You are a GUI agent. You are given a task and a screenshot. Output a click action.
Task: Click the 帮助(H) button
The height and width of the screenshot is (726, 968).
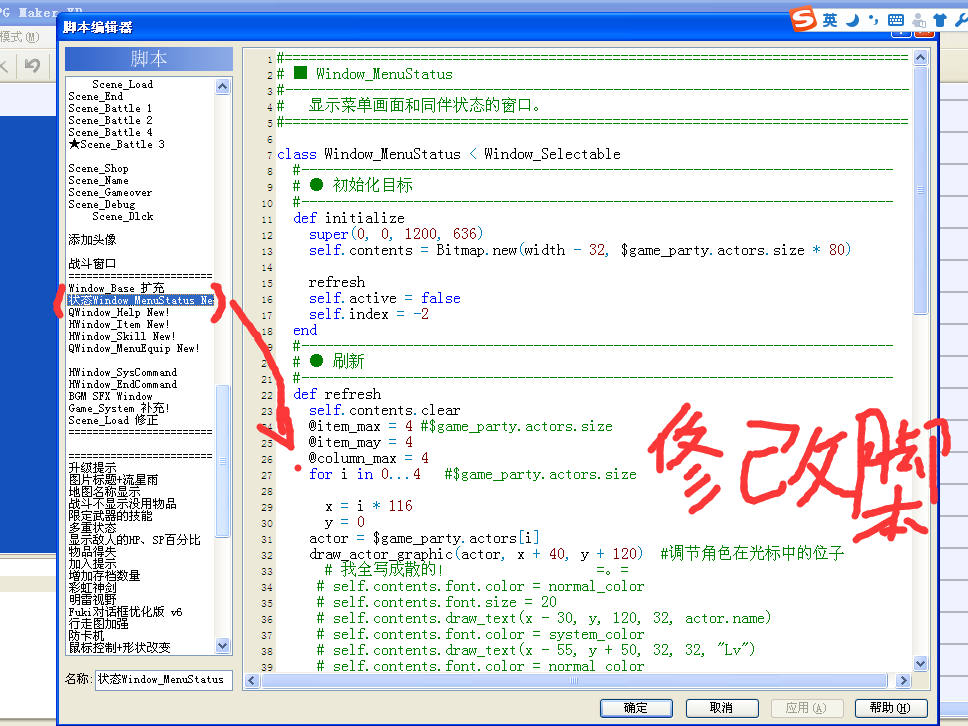pyautogui.click(x=890, y=707)
